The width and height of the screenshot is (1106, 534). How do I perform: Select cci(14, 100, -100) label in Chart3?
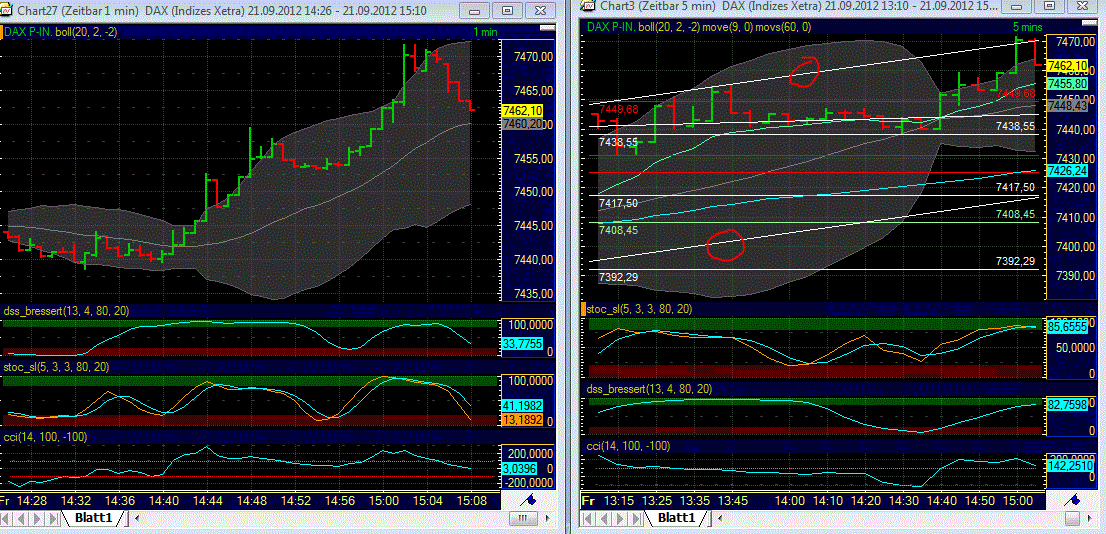click(x=629, y=446)
